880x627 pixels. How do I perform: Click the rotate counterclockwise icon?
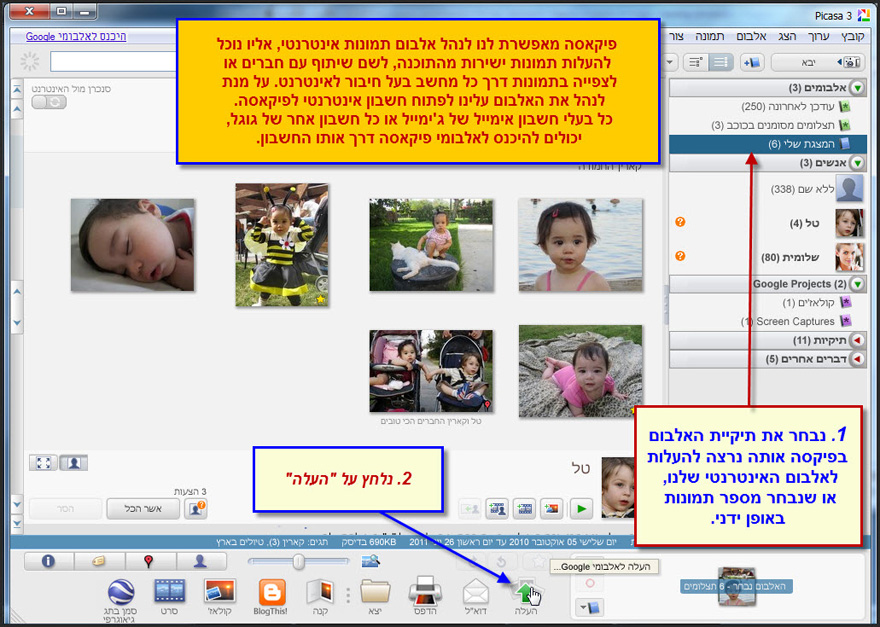(502, 561)
